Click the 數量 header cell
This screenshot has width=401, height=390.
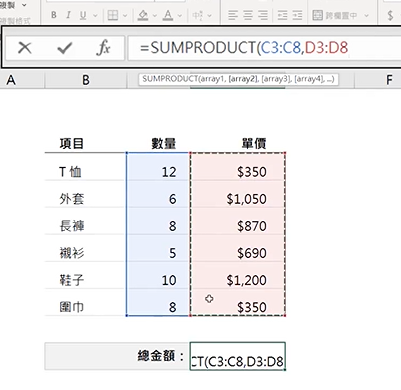(158, 144)
